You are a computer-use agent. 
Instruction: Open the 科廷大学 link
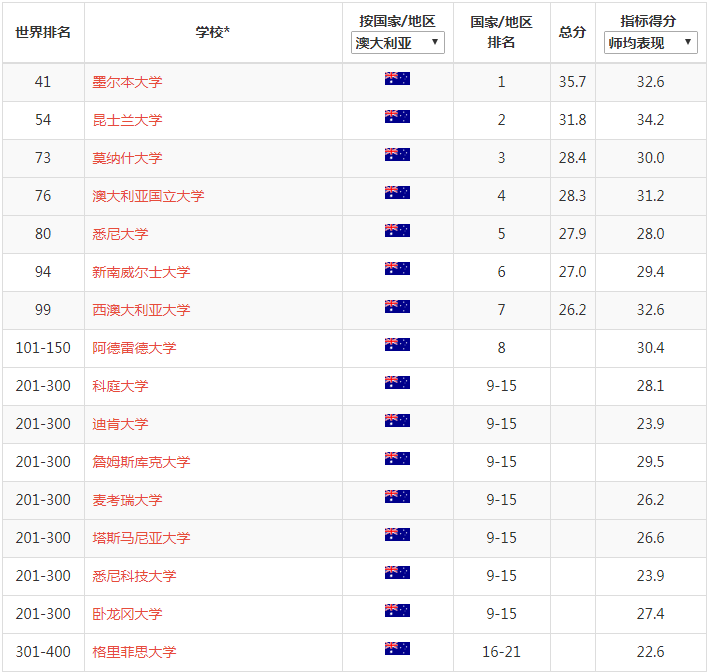point(120,386)
